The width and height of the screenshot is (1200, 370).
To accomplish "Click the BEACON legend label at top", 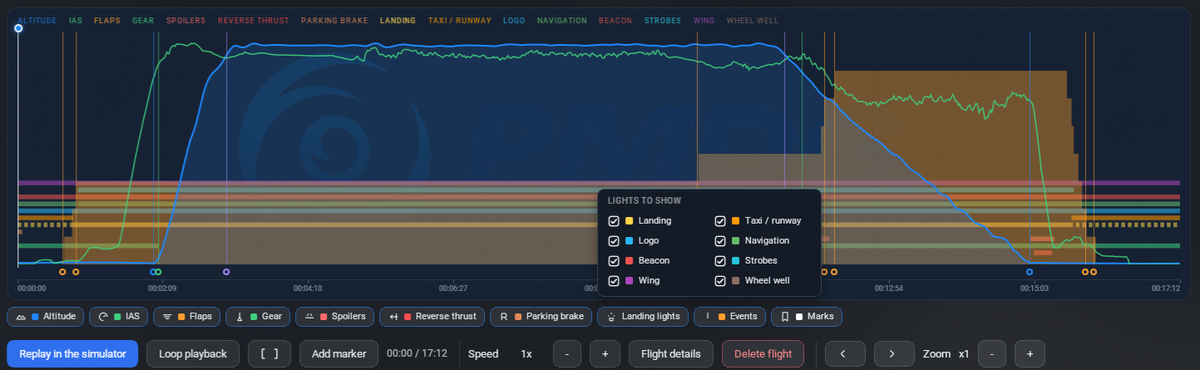I will [x=616, y=20].
